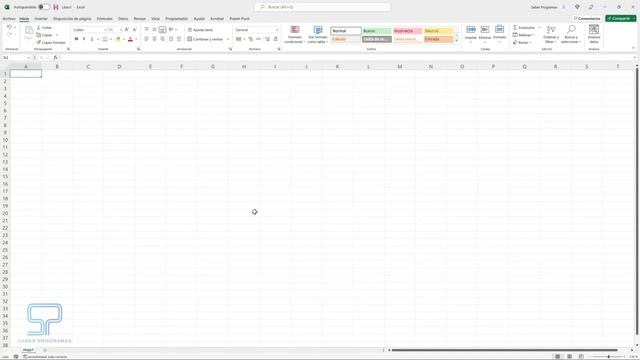Align text to the right
Image resolution: width=640 pixels, height=360 pixels.
pos(162,39)
